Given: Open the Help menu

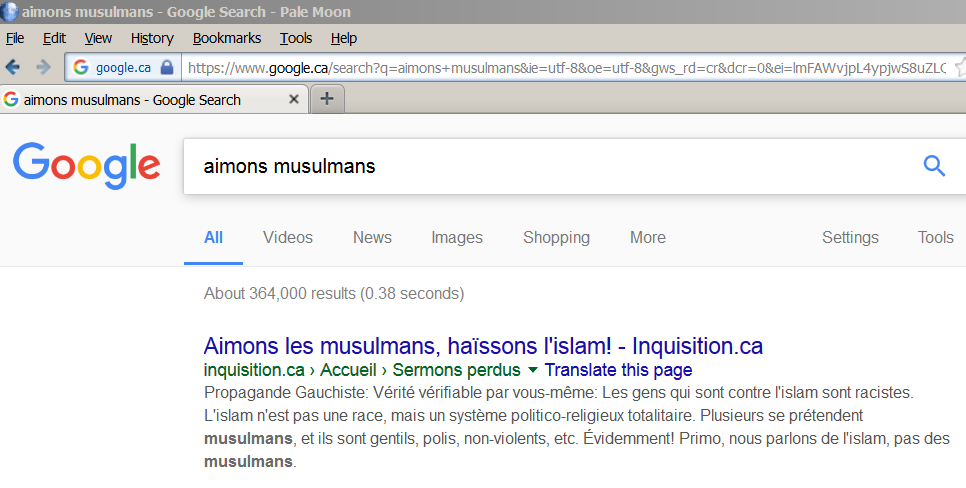Looking at the screenshot, I should point(344,38).
